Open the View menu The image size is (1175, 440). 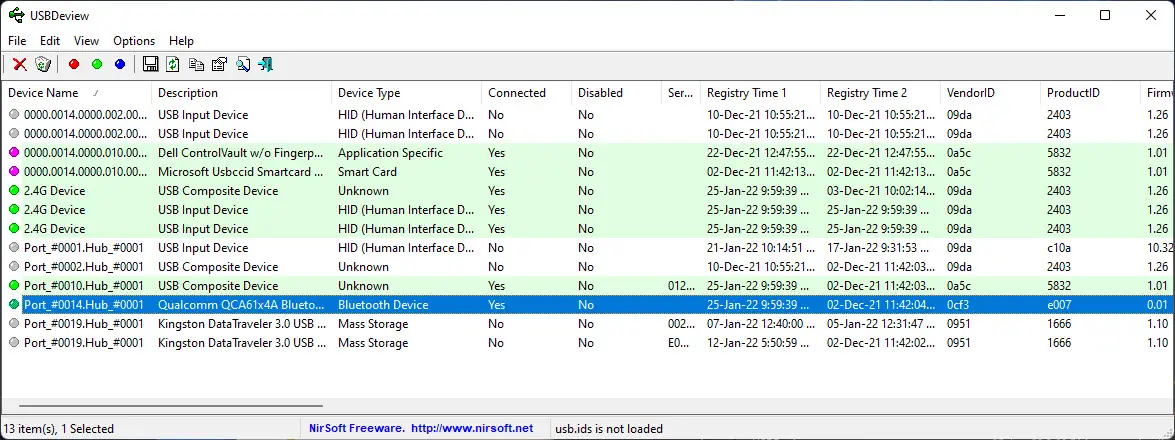coord(86,41)
